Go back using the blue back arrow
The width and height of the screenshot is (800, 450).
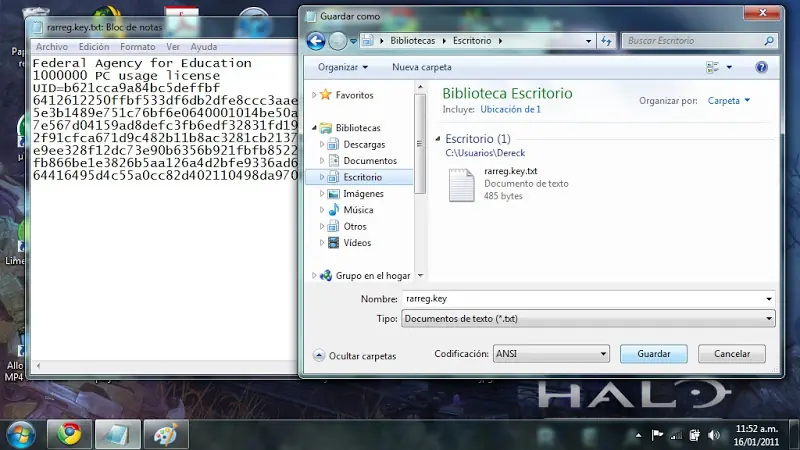pos(316,41)
